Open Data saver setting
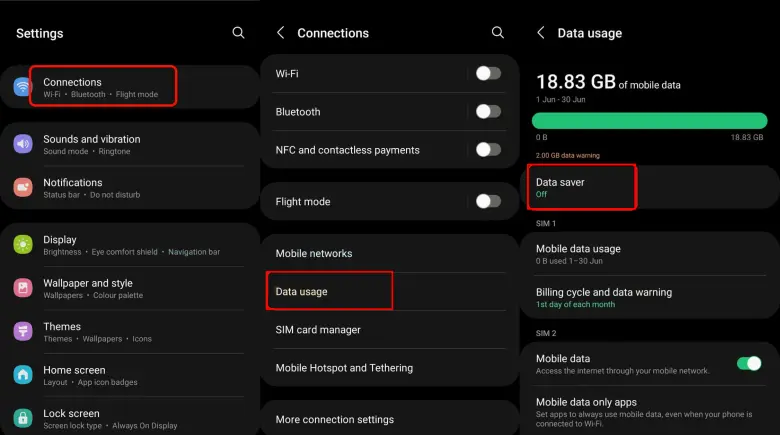780x435 pixels. 650,187
